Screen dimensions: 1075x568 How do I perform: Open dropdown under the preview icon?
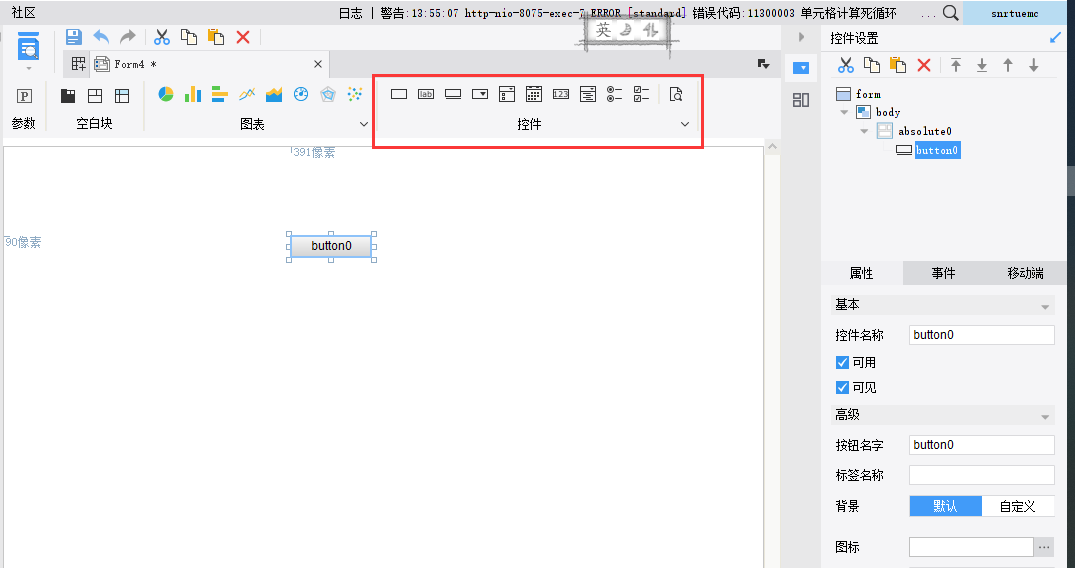[x=28, y=69]
